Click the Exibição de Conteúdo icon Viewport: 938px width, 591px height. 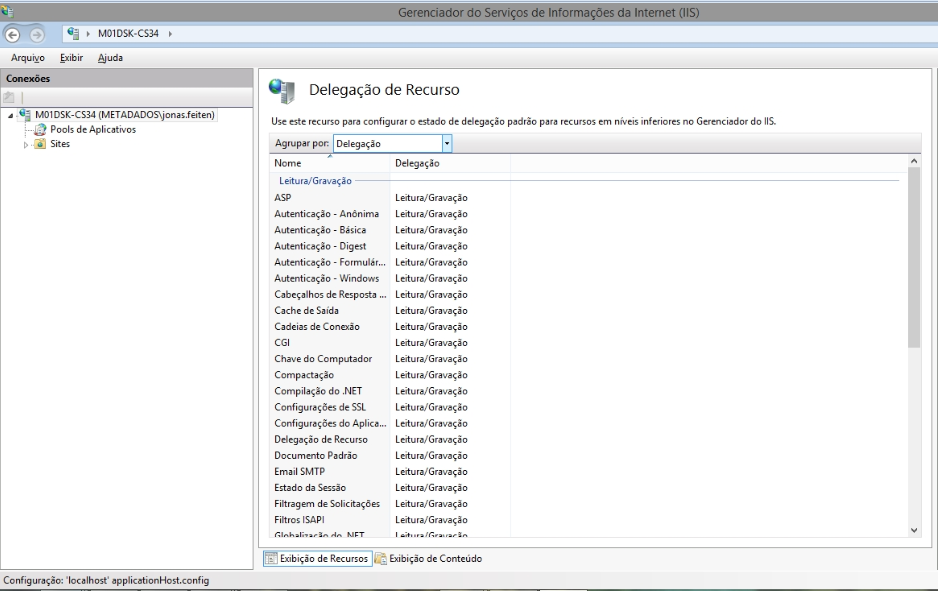tap(380, 559)
